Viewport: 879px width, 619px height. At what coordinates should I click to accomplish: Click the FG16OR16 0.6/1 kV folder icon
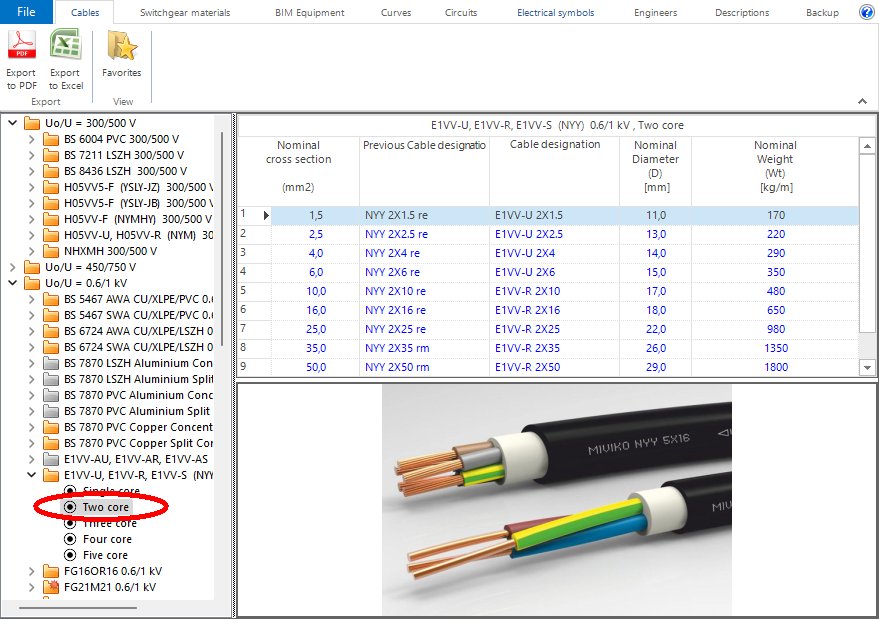51,571
